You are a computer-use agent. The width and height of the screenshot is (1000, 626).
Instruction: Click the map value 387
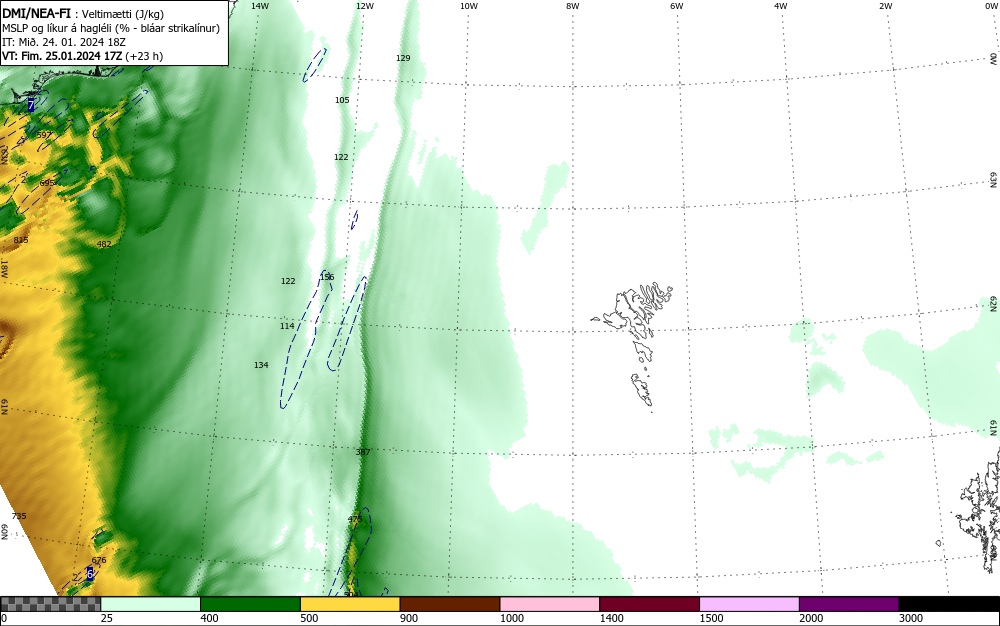(363, 452)
